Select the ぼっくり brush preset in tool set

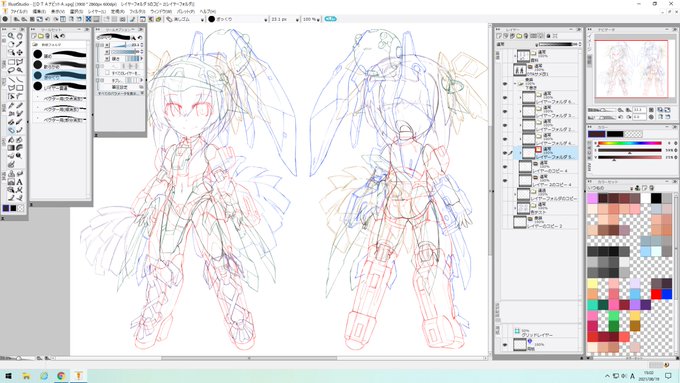[60, 75]
